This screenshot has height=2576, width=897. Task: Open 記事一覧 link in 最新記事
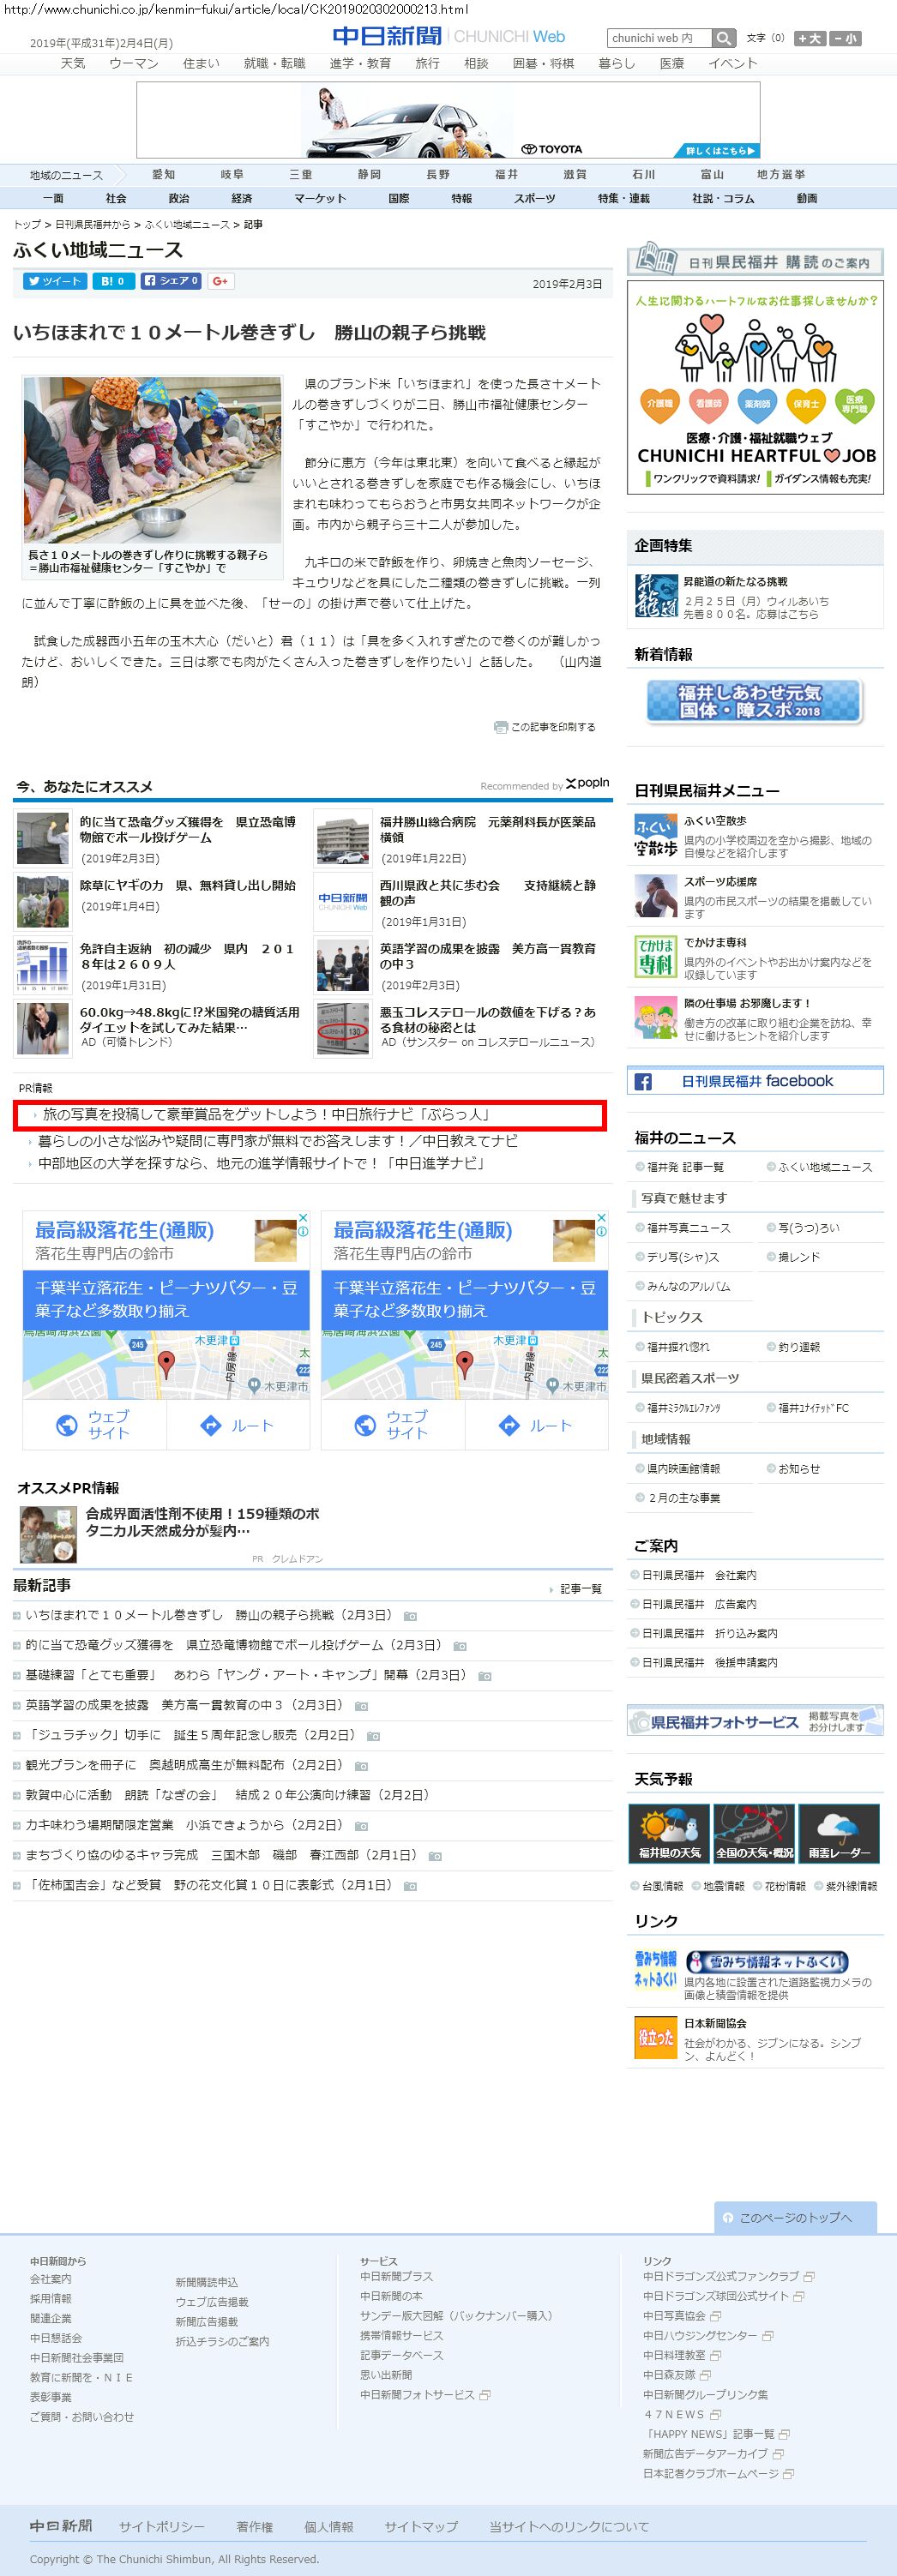tap(580, 1589)
